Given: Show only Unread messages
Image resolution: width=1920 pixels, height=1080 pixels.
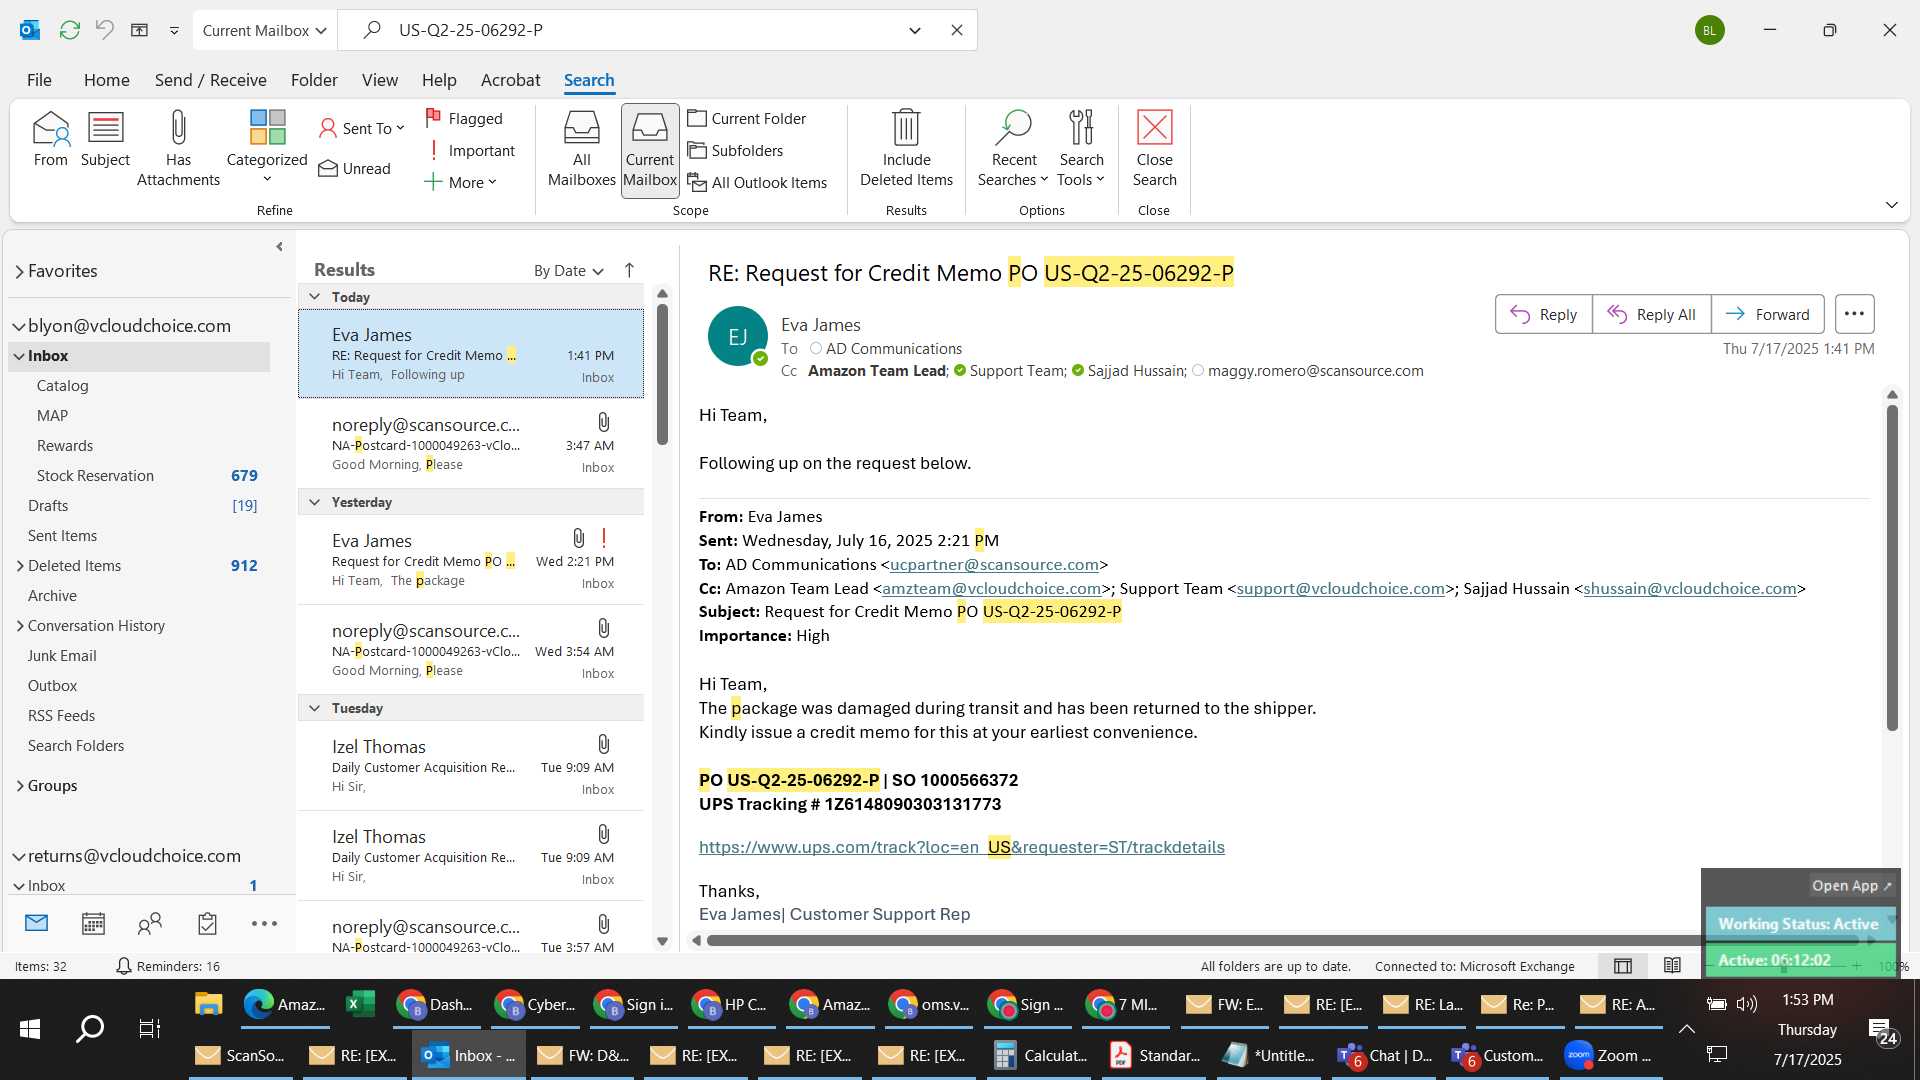Looking at the screenshot, I should (x=355, y=168).
